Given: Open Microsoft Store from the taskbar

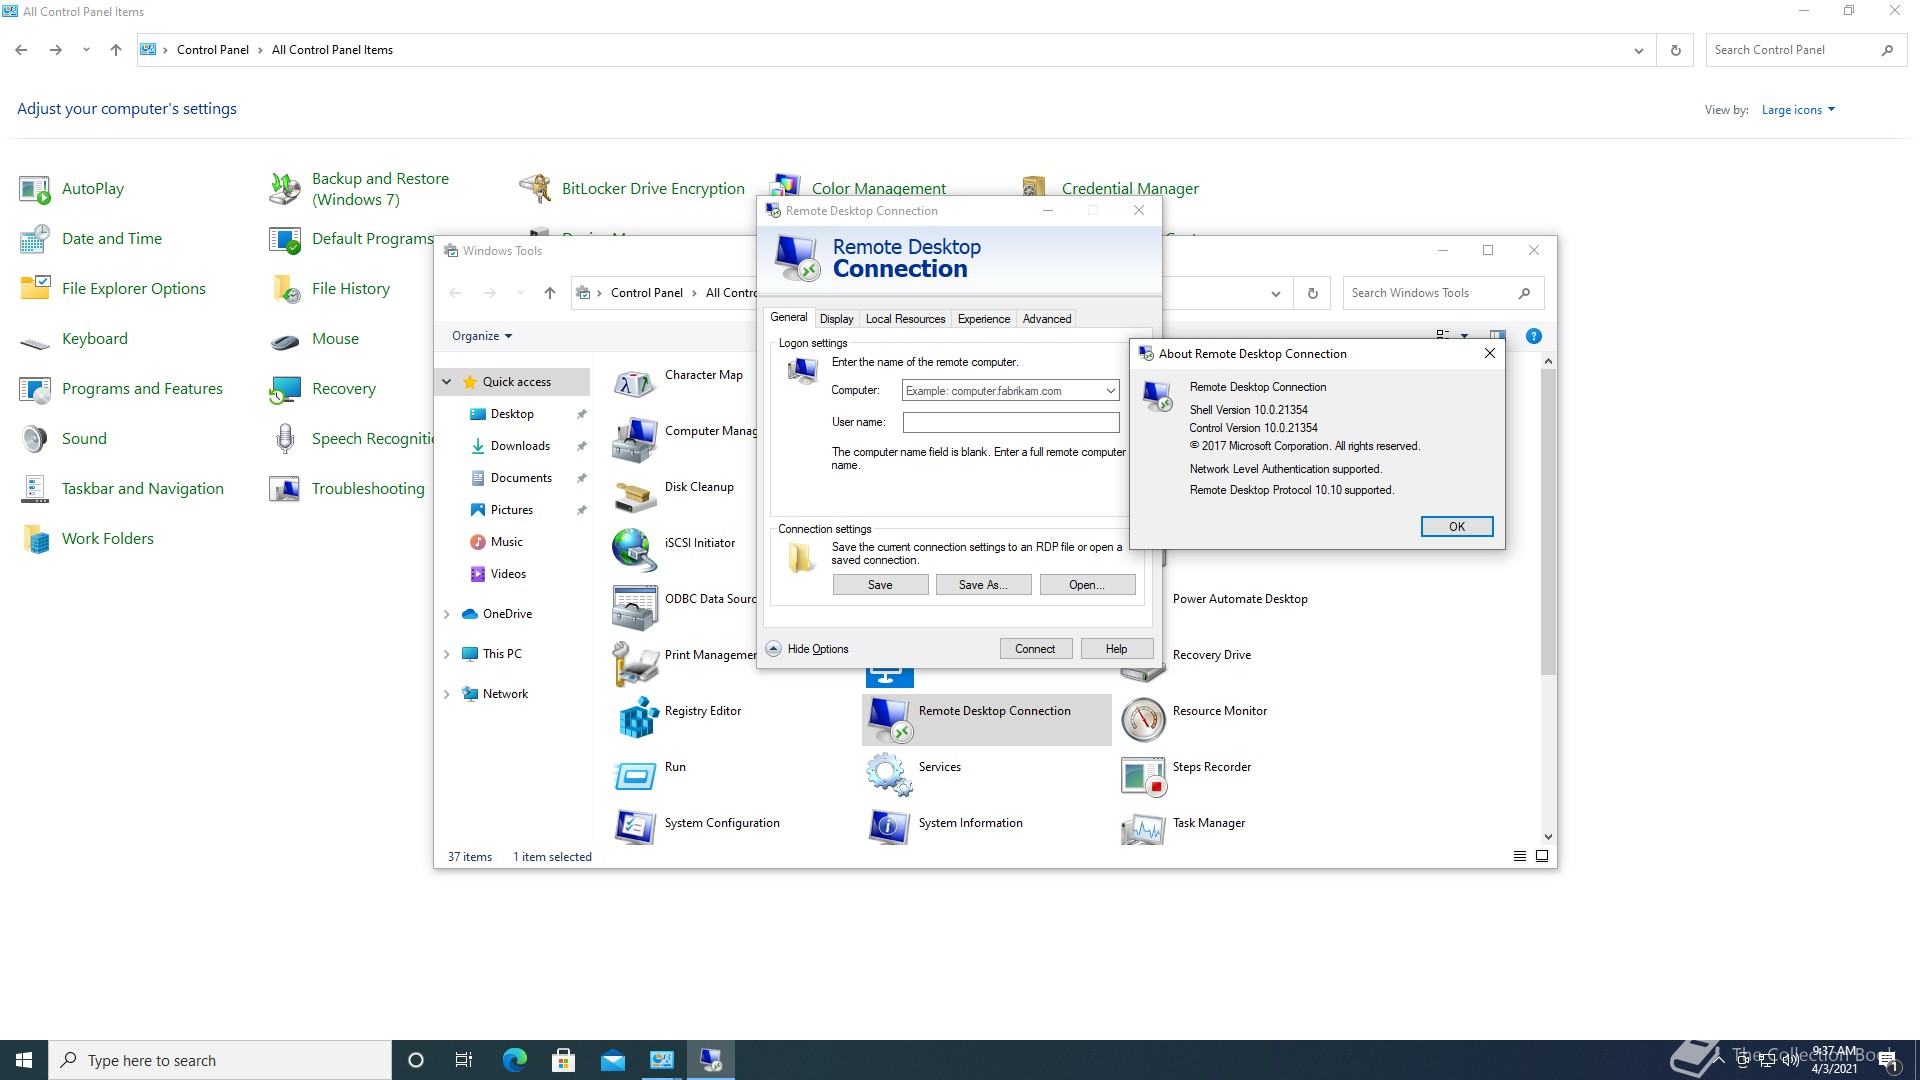Looking at the screenshot, I should coord(564,1060).
